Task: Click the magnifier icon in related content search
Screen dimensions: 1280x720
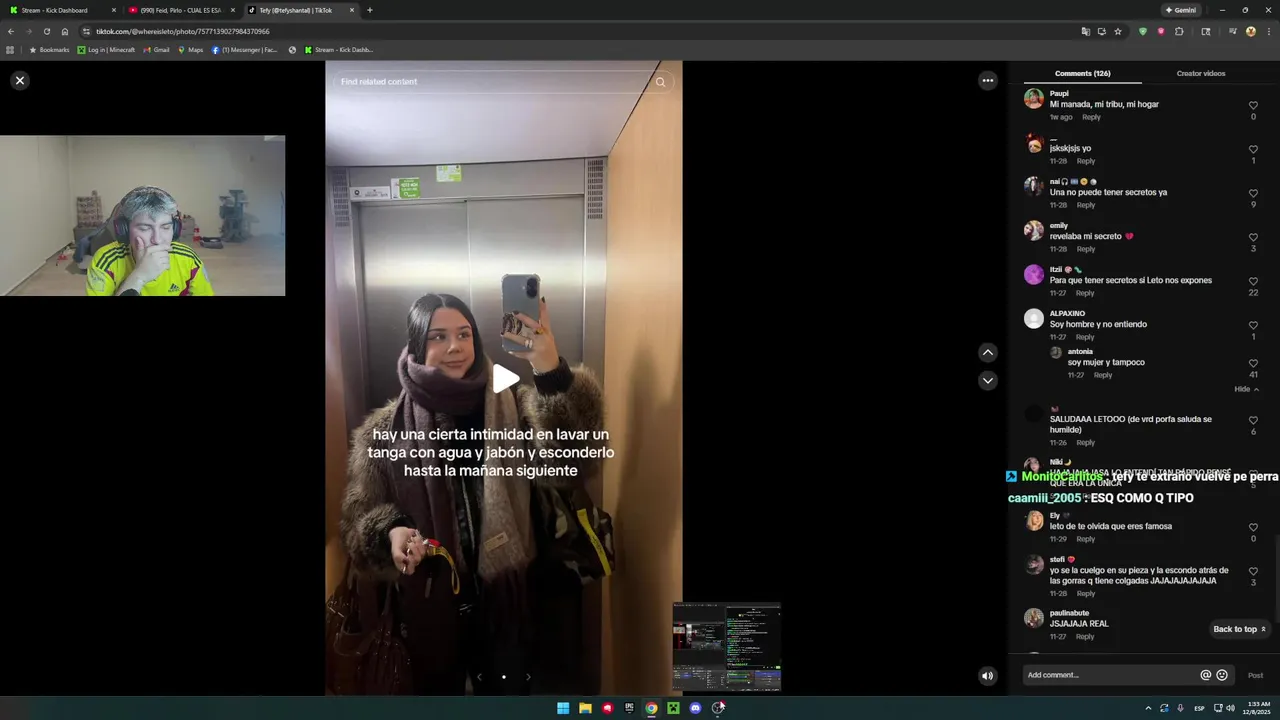Action: click(660, 82)
